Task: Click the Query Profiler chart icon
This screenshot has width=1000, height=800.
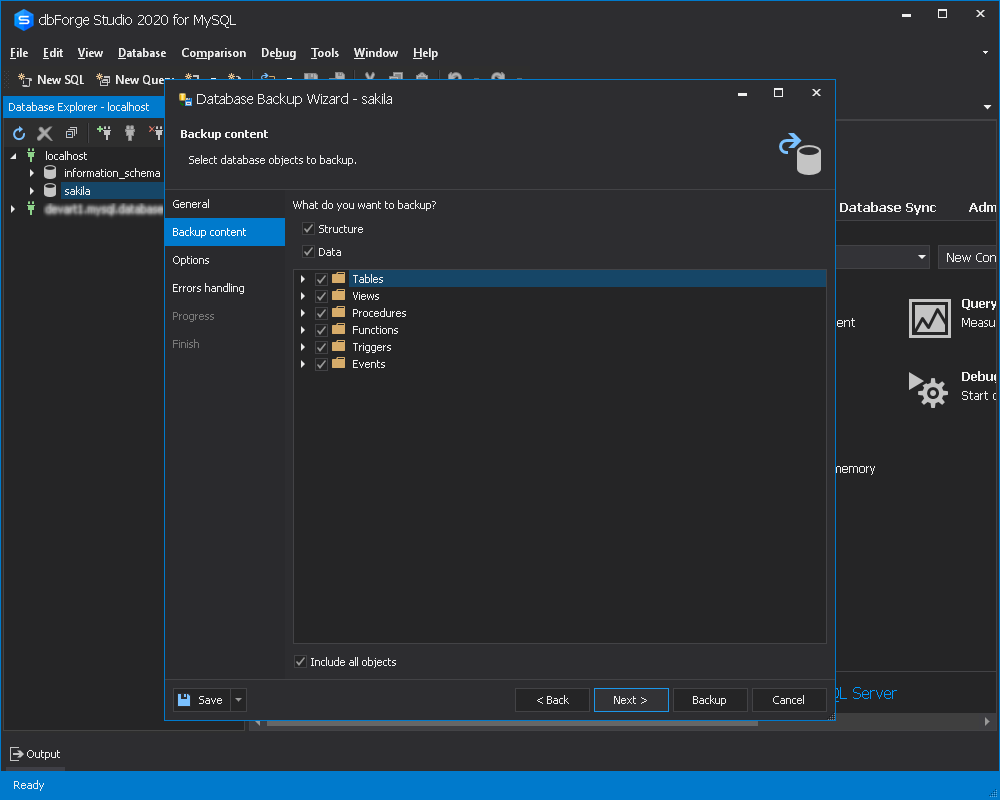Action: click(x=929, y=318)
